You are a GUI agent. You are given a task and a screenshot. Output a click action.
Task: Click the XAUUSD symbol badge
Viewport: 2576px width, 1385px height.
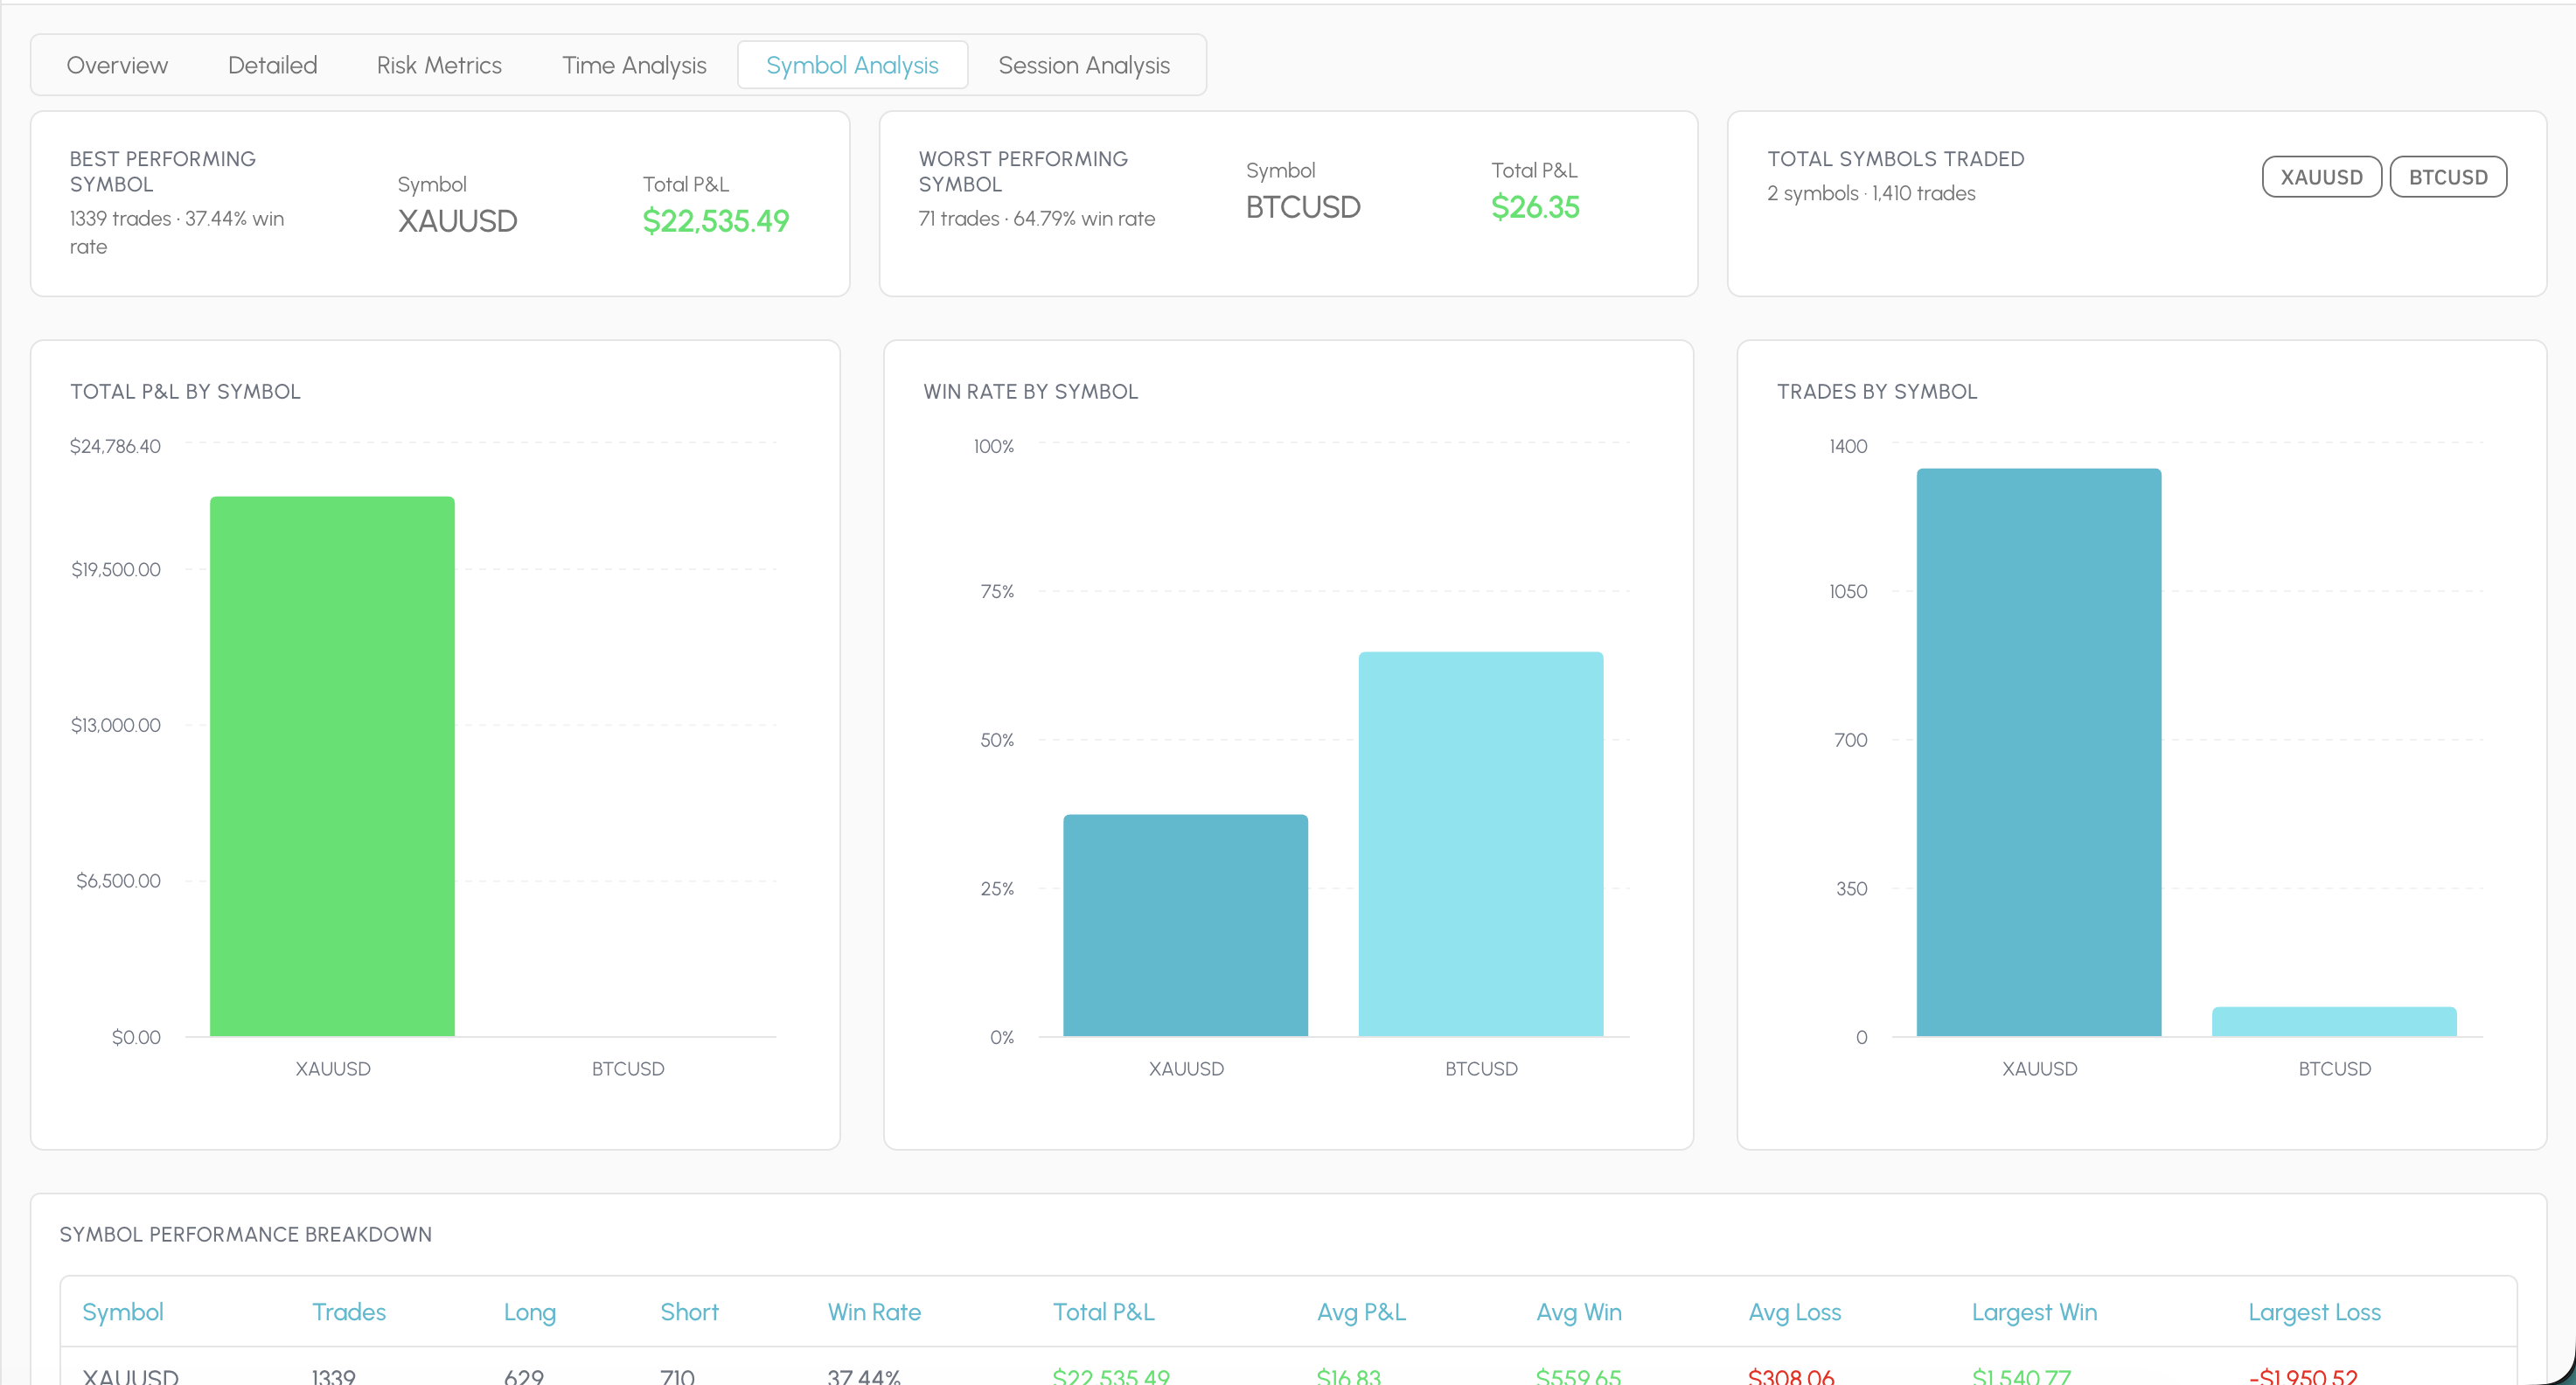click(x=2321, y=177)
